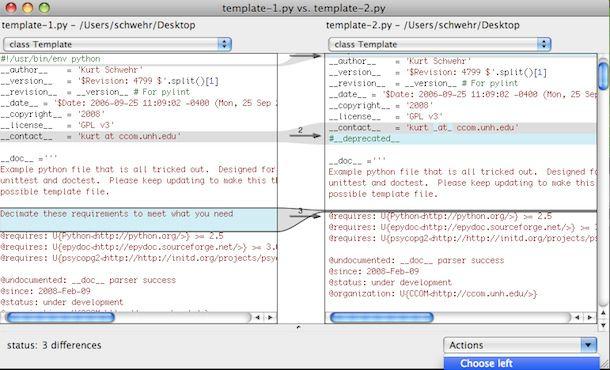610x370 pixels.
Task: Click right pane scroll-right arrow
Action: coord(590,317)
